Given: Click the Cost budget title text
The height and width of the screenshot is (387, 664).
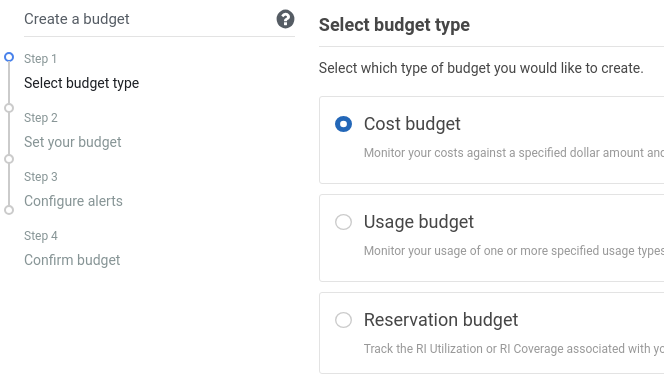Looking at the screenshot, I should (412, 124).
